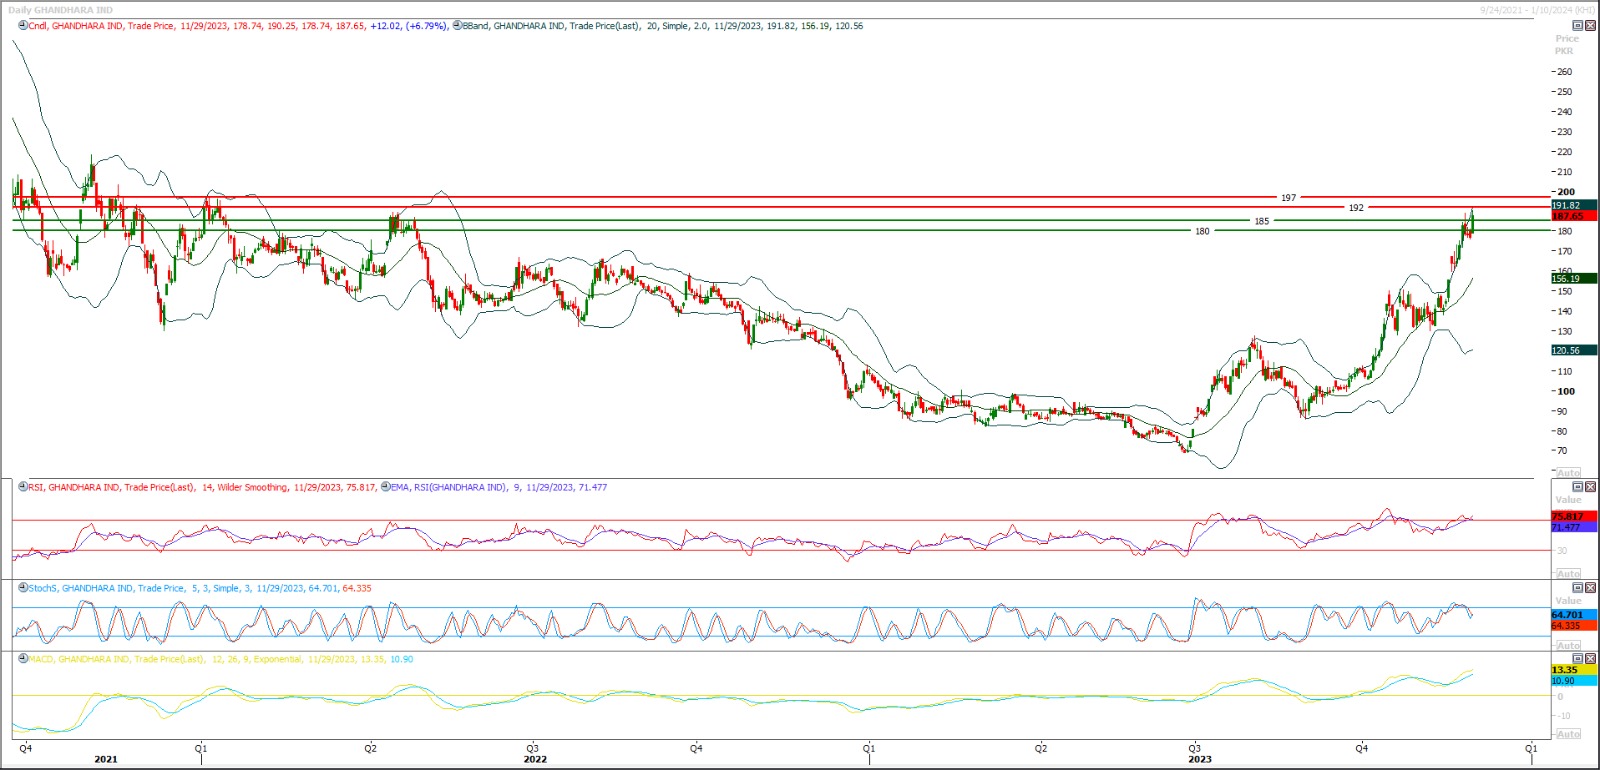
Task: Maximize the MACD indicator panel
Action: (x=1578, y=659)
